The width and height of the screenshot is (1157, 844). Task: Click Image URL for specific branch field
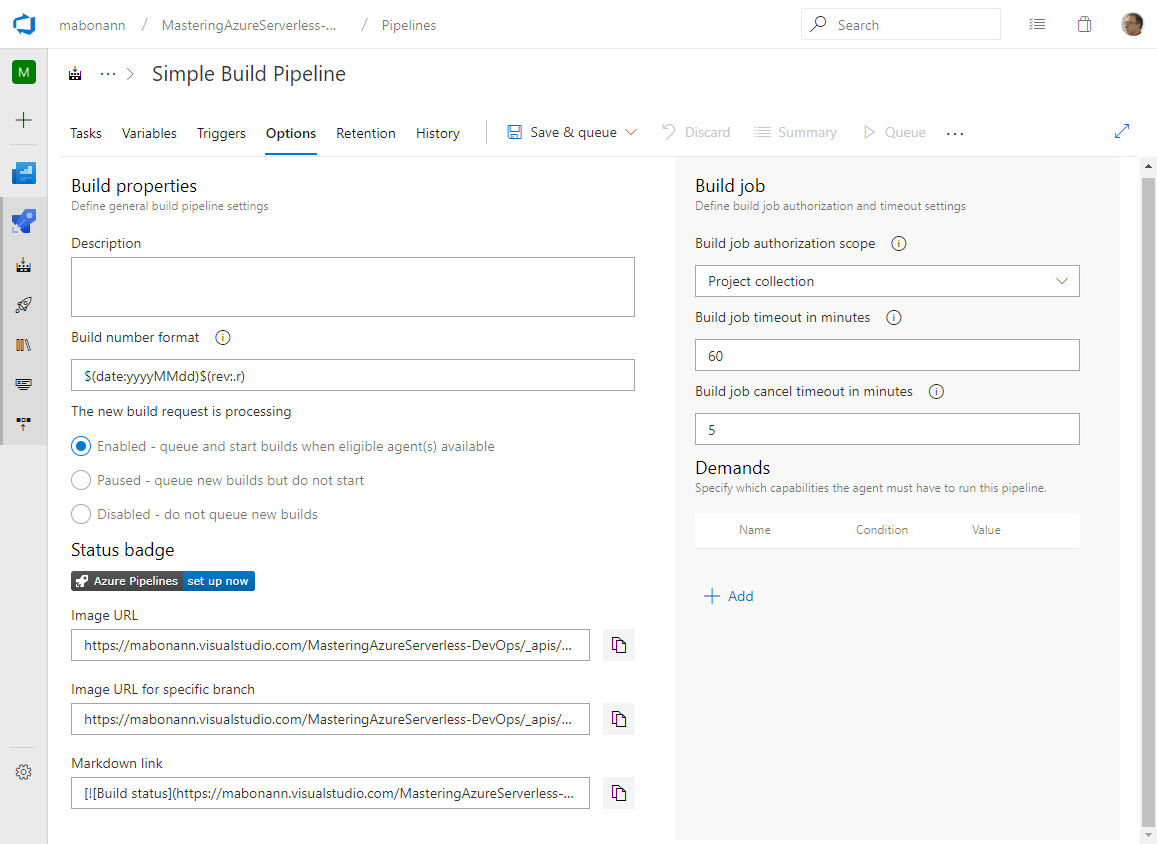point(330,719)
